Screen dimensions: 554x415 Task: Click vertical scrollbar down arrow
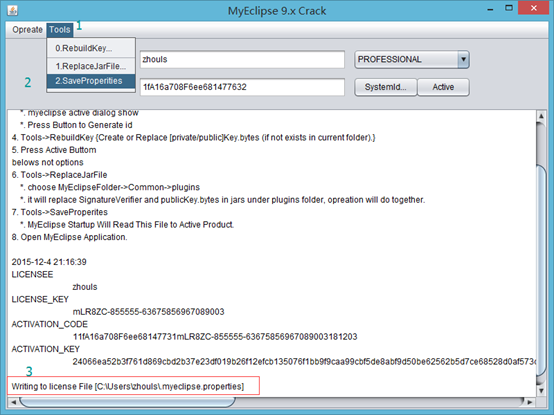[541, 391]
